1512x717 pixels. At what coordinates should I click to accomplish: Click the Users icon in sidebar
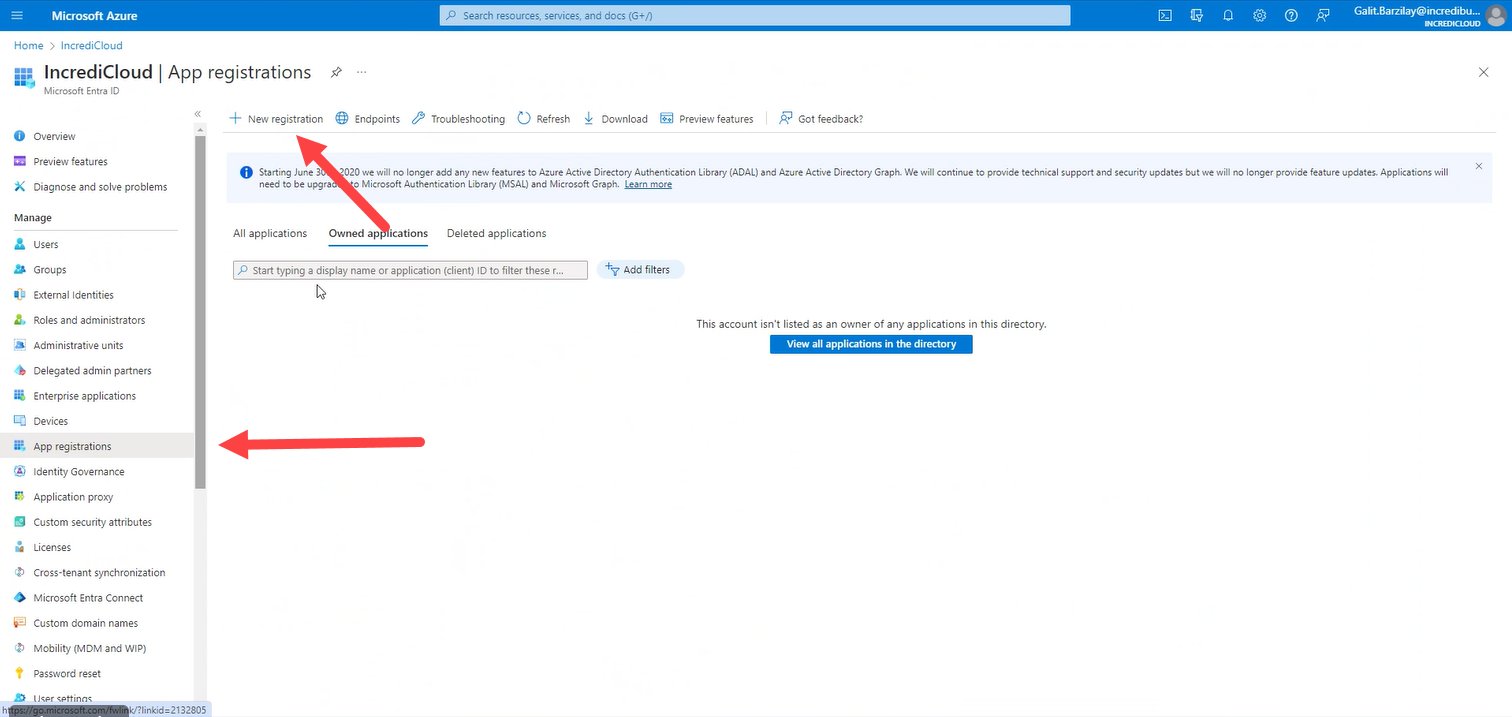click(20, 244)
